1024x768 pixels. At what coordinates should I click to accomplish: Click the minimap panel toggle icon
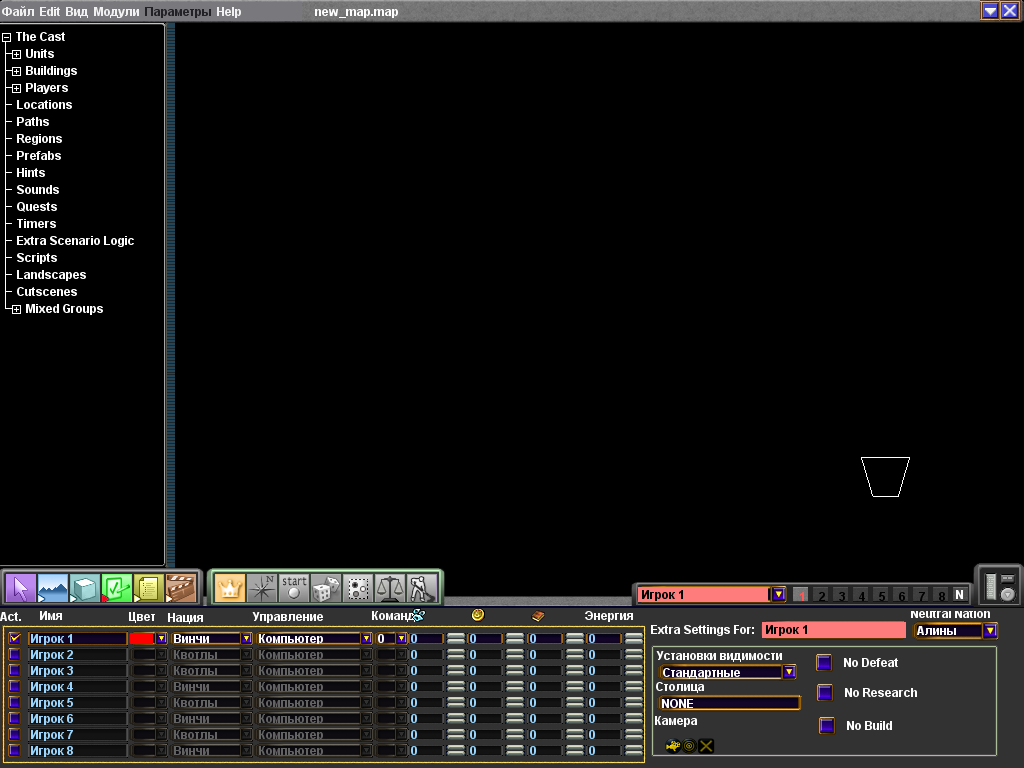pos(991,586)
